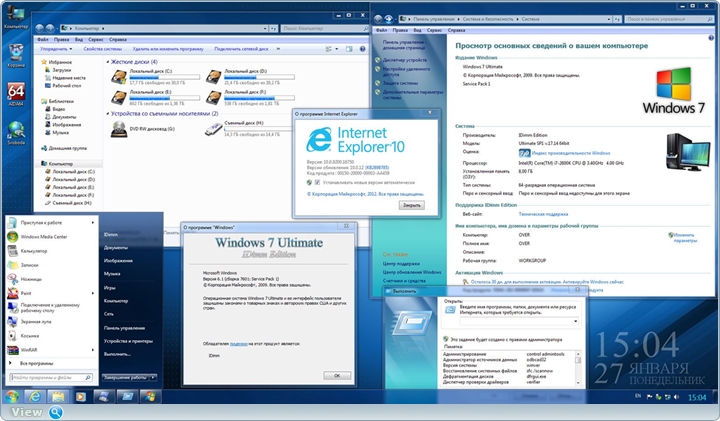Open the Recycle Bin (Корзина) desktop icon

(x=16, y=51)
